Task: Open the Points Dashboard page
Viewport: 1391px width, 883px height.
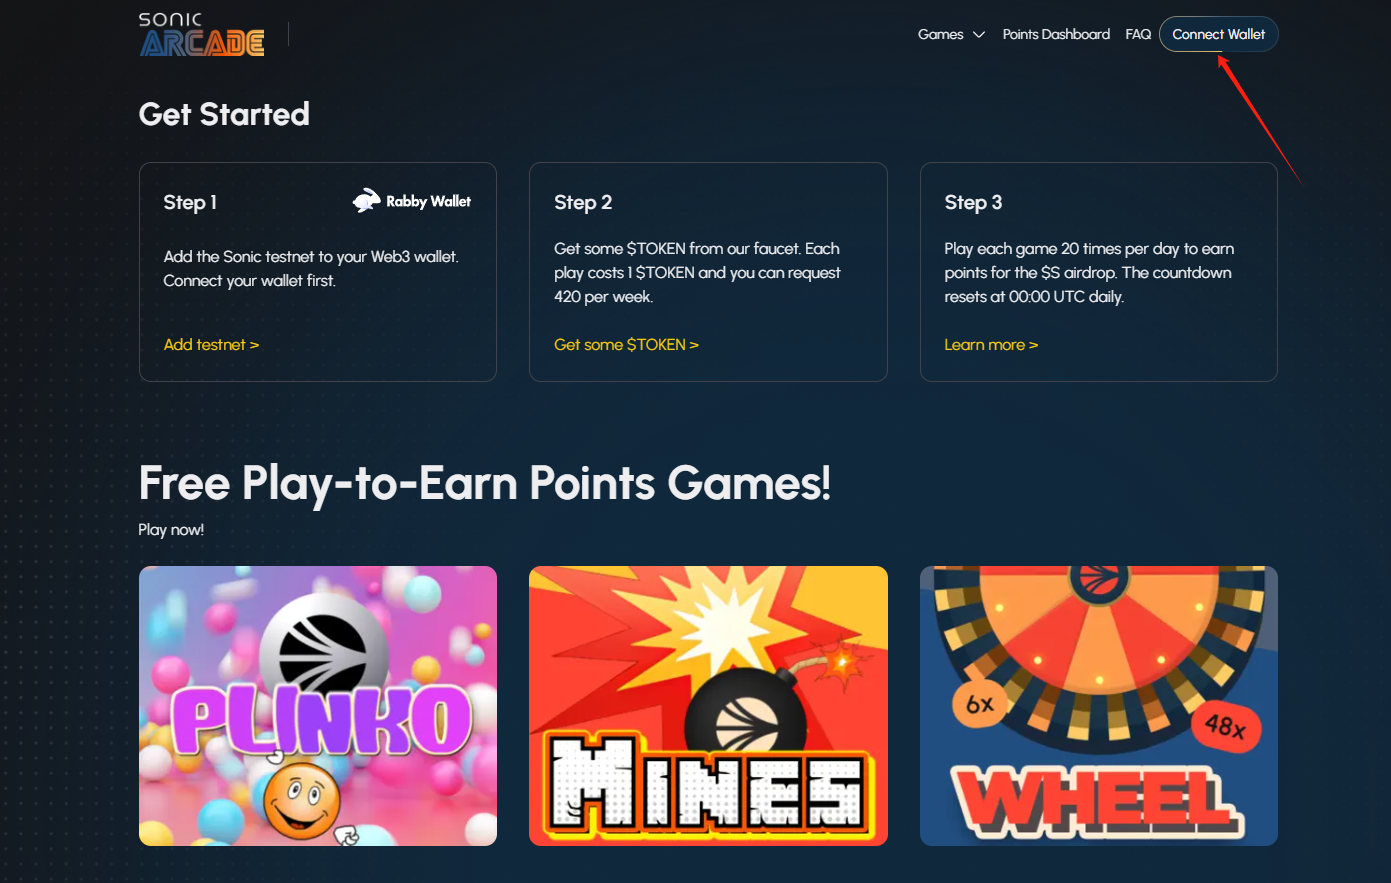Action: [1056, 34]
